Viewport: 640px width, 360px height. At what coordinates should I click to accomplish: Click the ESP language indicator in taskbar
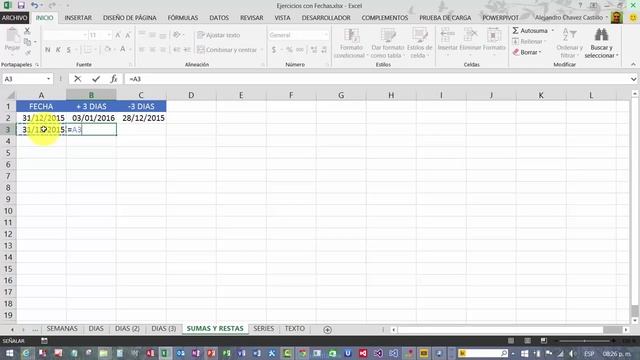coord(589,353)
